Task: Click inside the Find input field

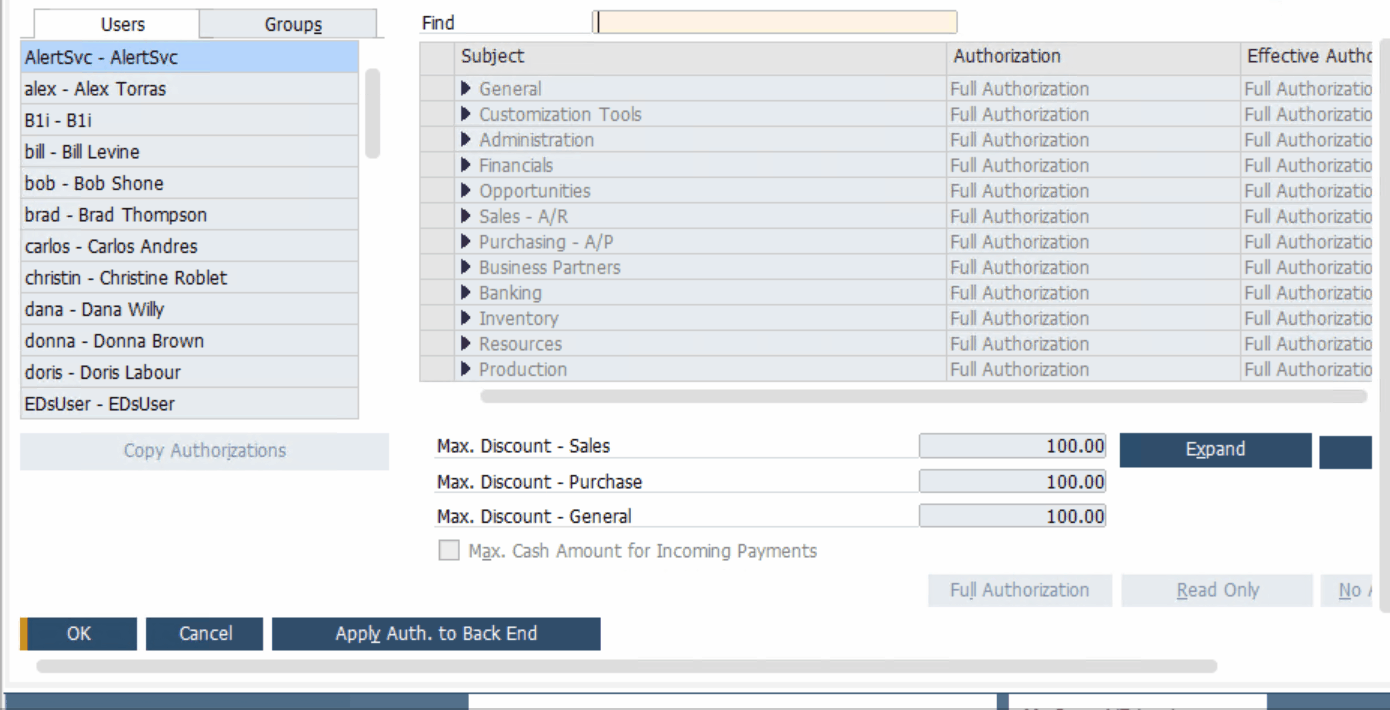Action: [x=775, y=21]
